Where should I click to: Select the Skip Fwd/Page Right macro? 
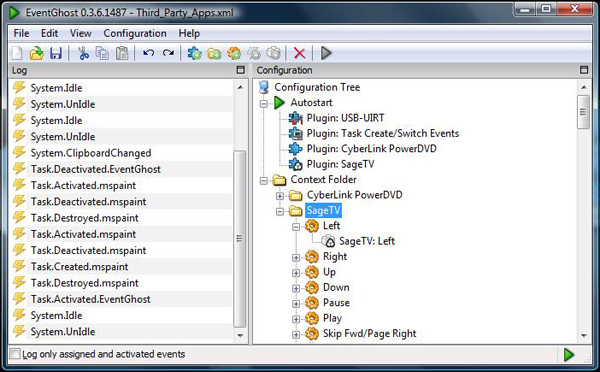tap(369, 334)
